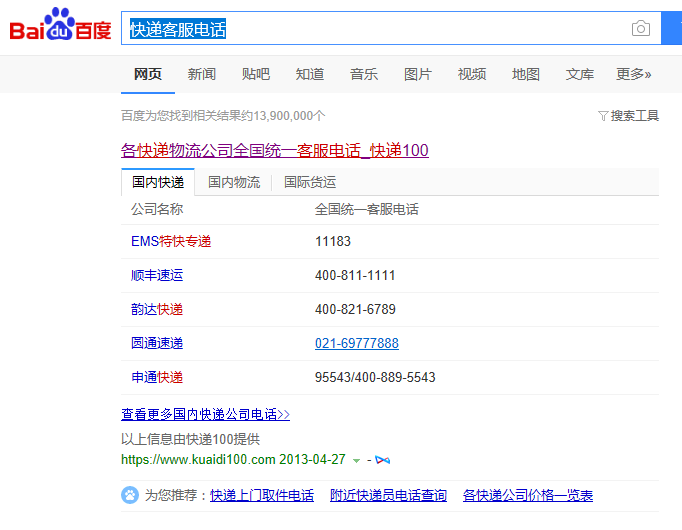The width and height of the screenshot is (682, 530).
Task: Click the 021-69777888 phone number link
Action: coord(356,343)
